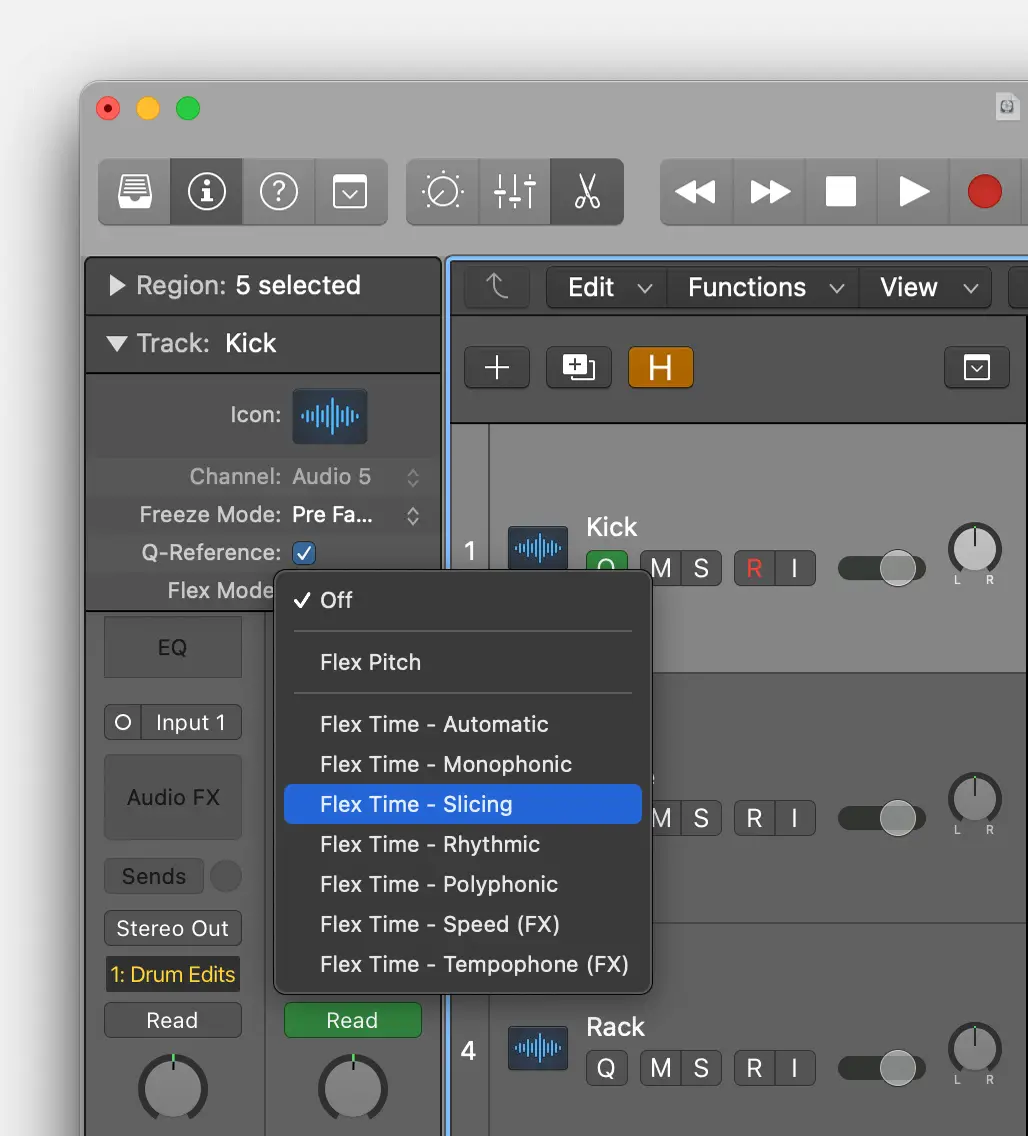
Task: Collapse the Track: Kick section
Action: point(116,343)
